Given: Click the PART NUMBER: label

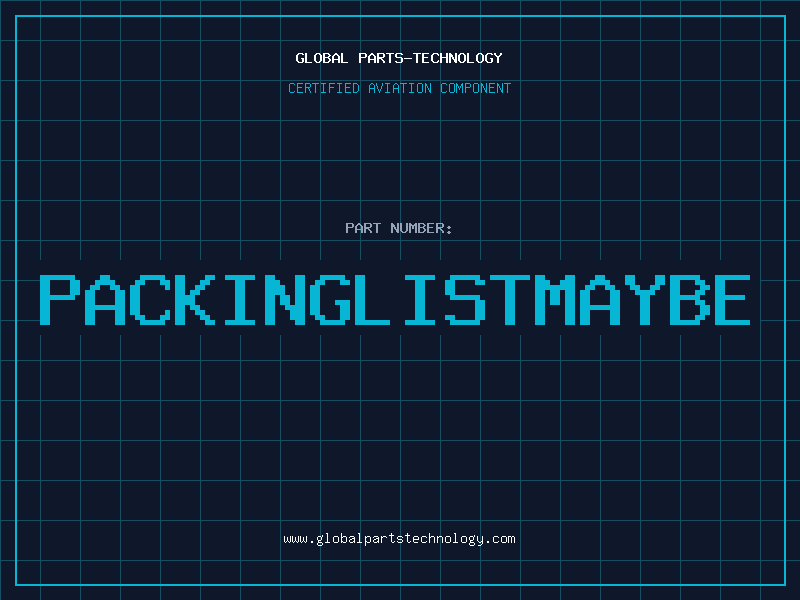Looking at the screenshot, I should [398, 228].
